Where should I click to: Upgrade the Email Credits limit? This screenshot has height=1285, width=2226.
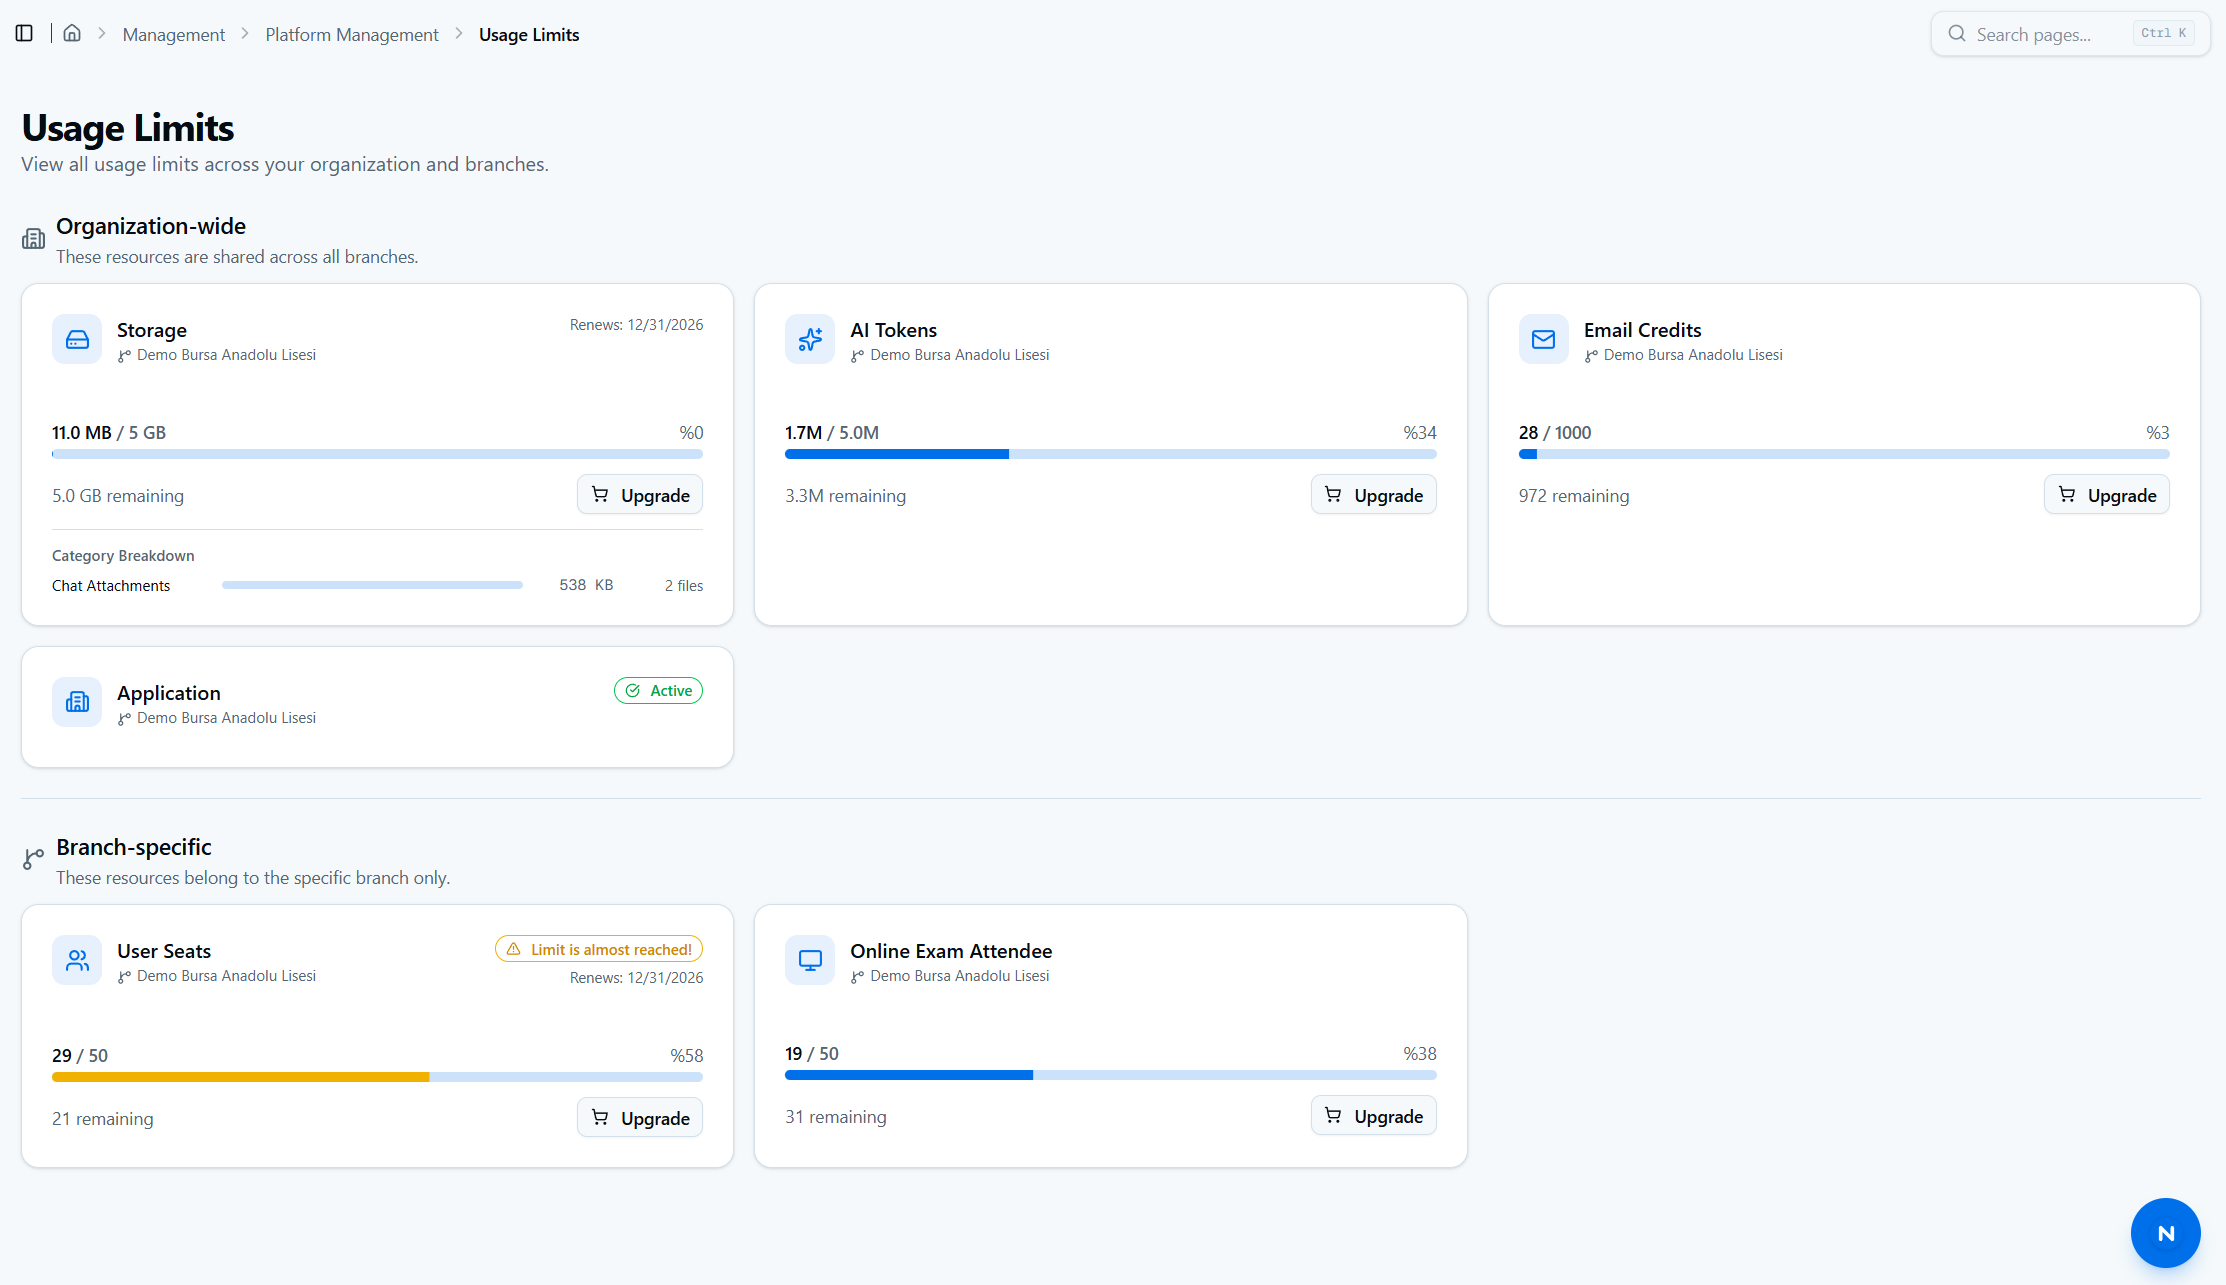click(2107, 495)
